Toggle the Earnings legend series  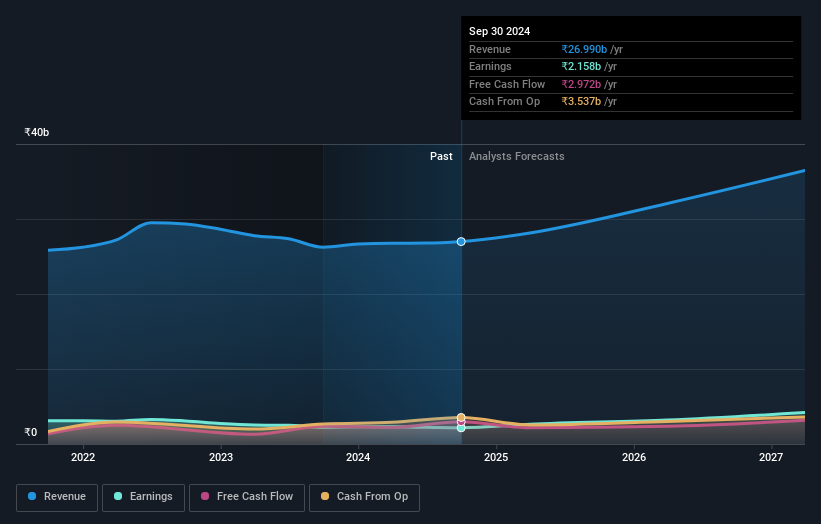[143, 497]
